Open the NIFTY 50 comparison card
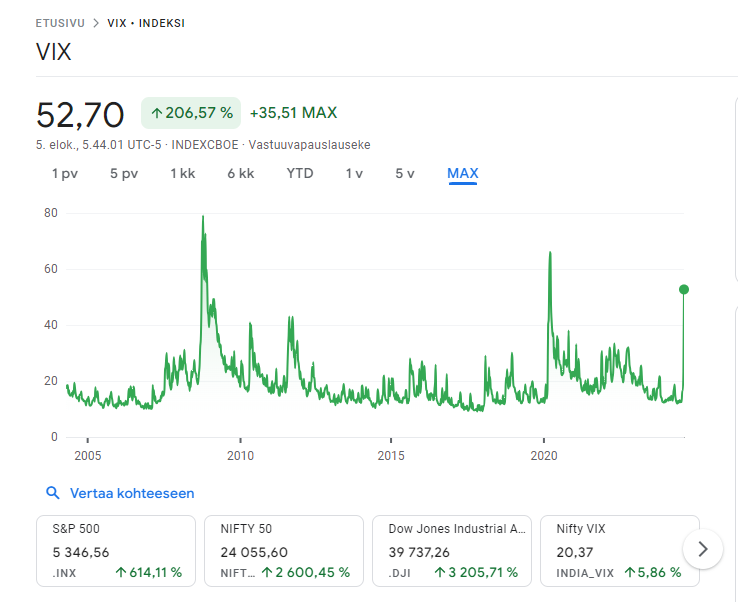 [284, 551]
